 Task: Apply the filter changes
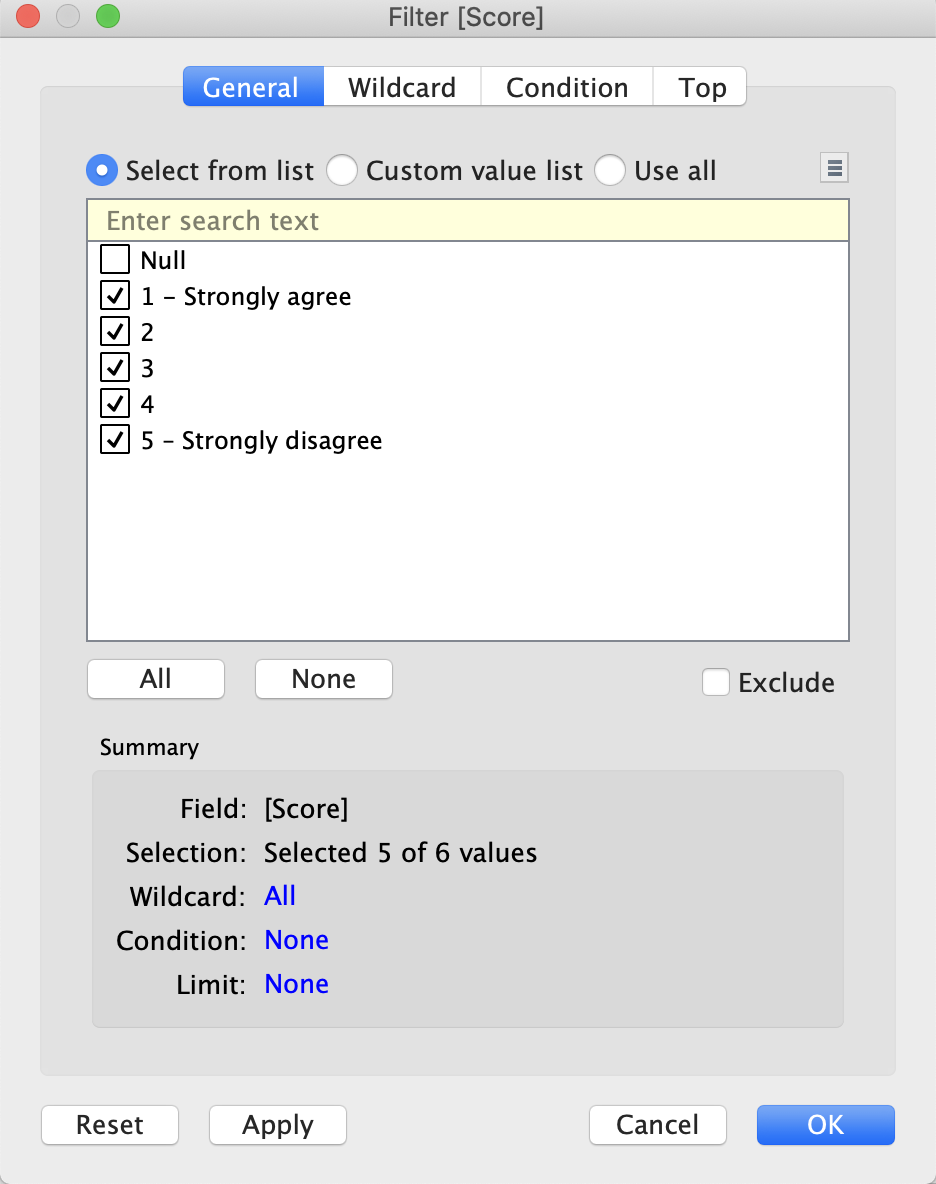click(278, 1125)
